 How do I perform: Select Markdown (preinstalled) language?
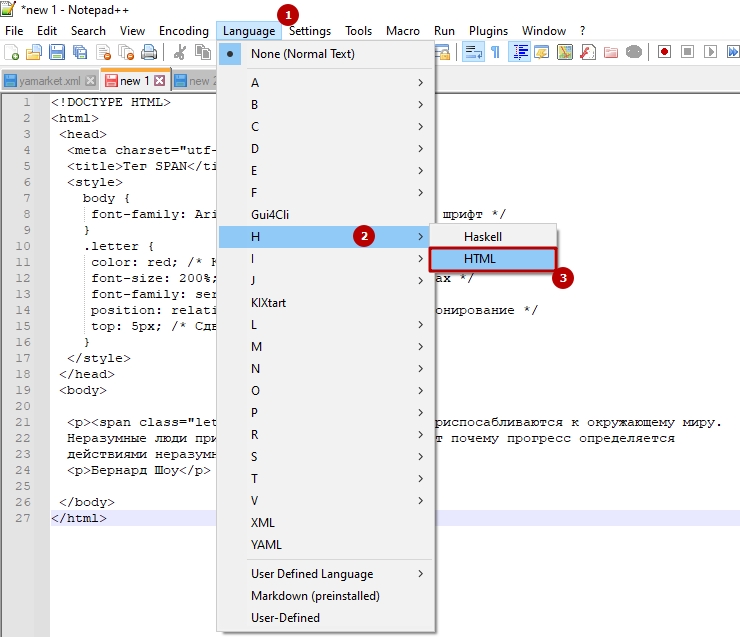pyautogui.click(x=315, y=596)
